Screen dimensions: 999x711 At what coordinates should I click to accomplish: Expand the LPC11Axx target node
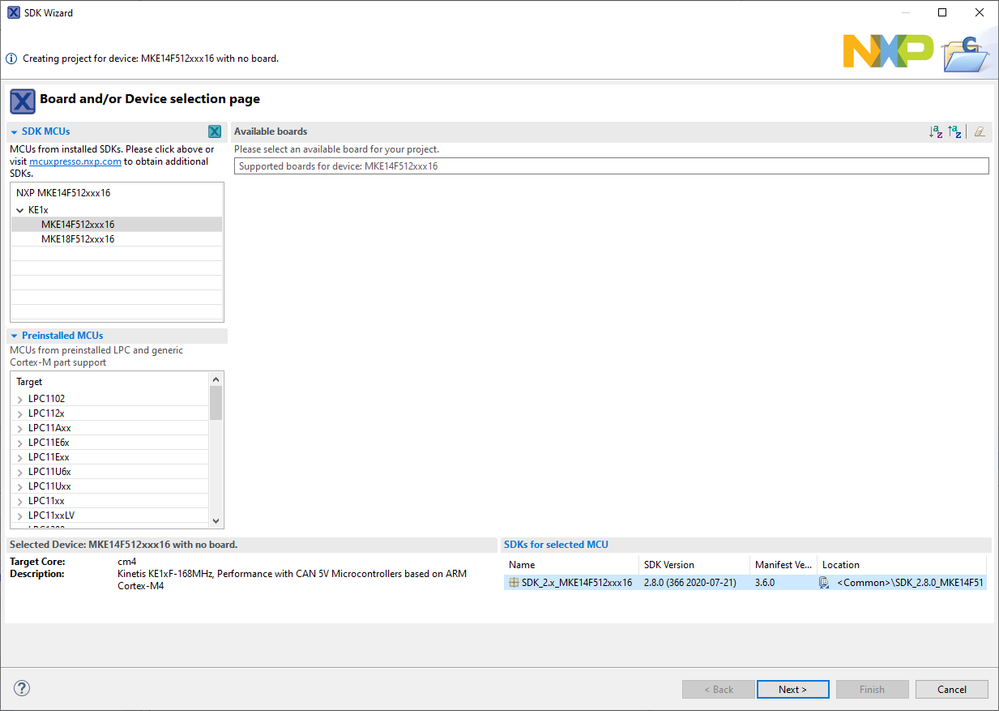(20, 429)
